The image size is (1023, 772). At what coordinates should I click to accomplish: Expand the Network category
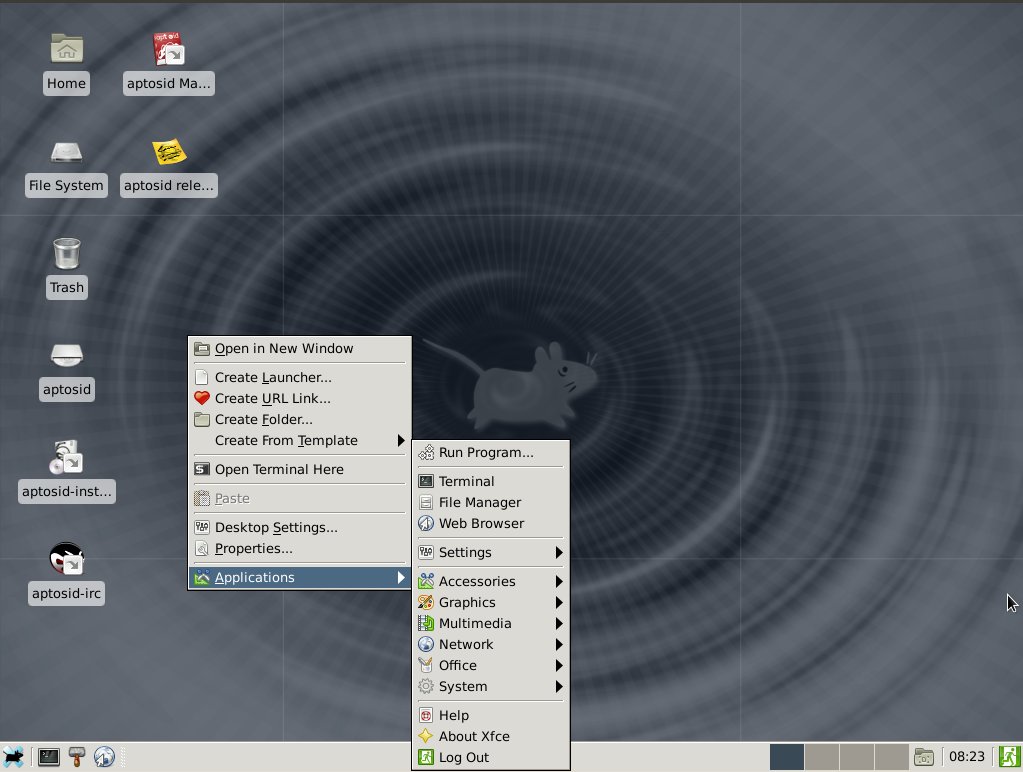pyautogui.click(x=491, y=644)
